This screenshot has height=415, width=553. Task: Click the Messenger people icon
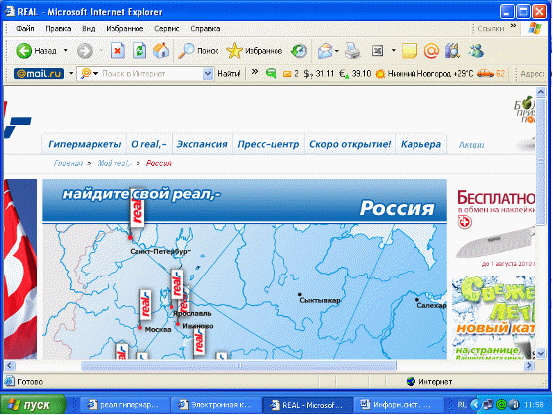[476, 51]
